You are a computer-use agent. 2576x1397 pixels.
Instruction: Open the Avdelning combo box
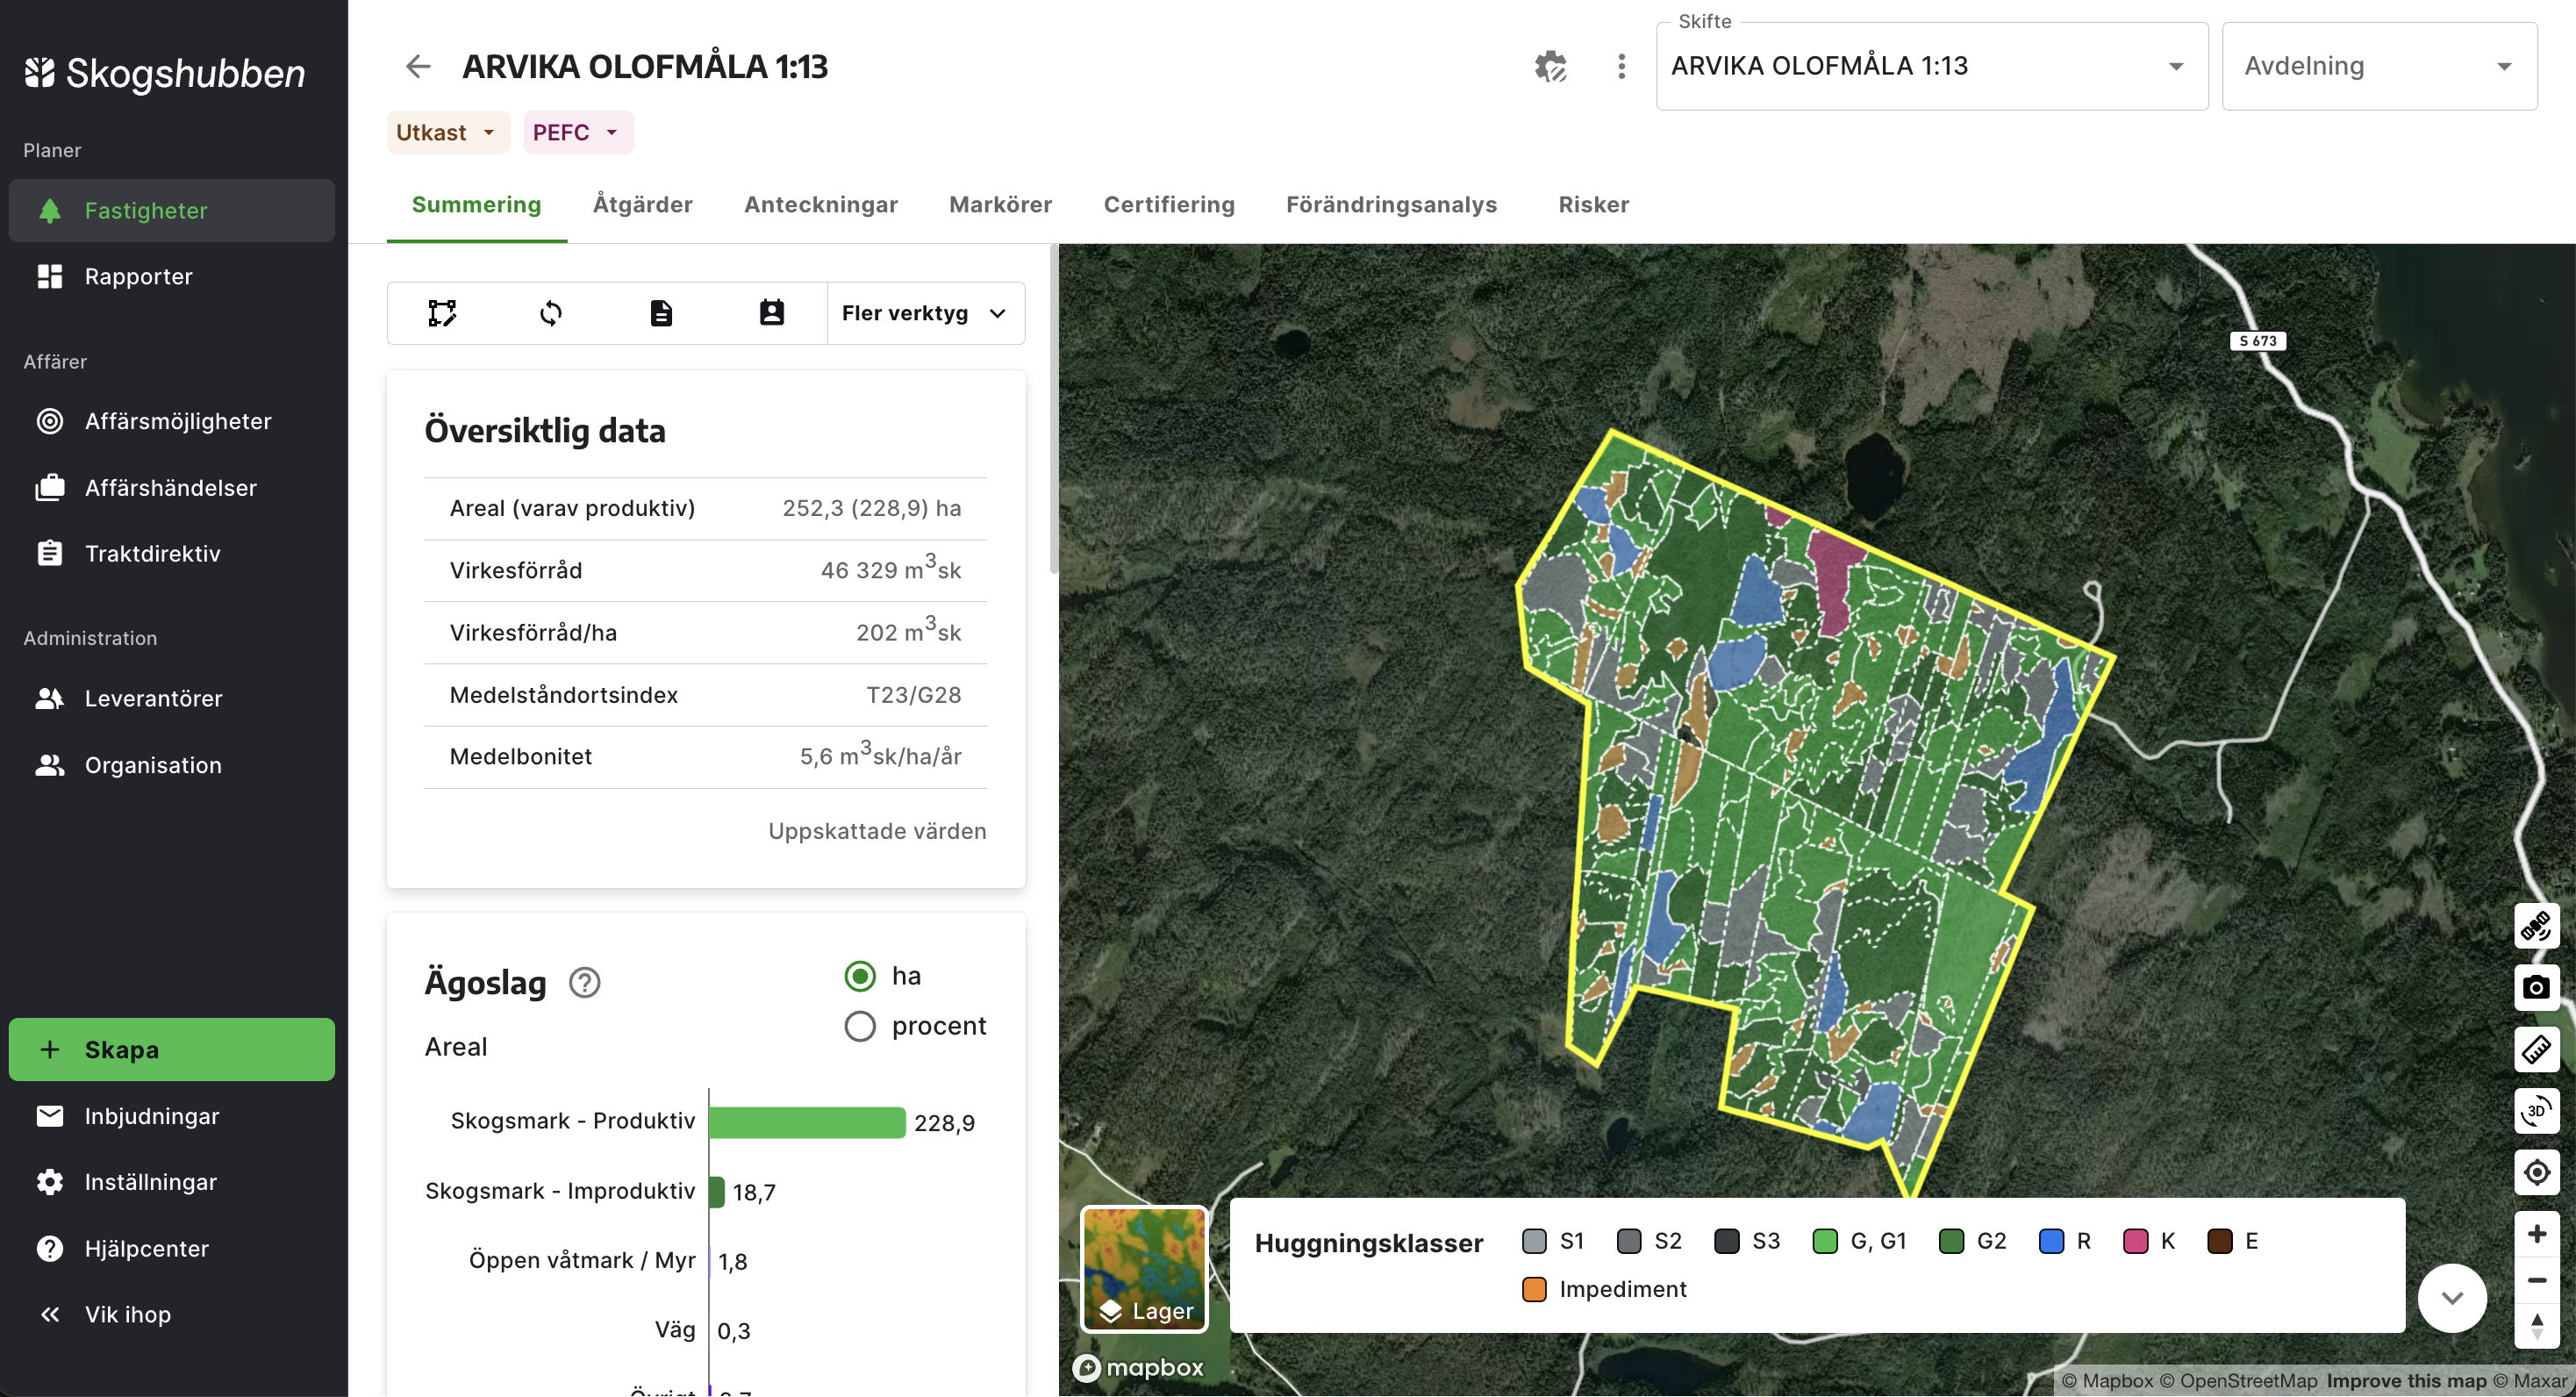point(2378,67)
